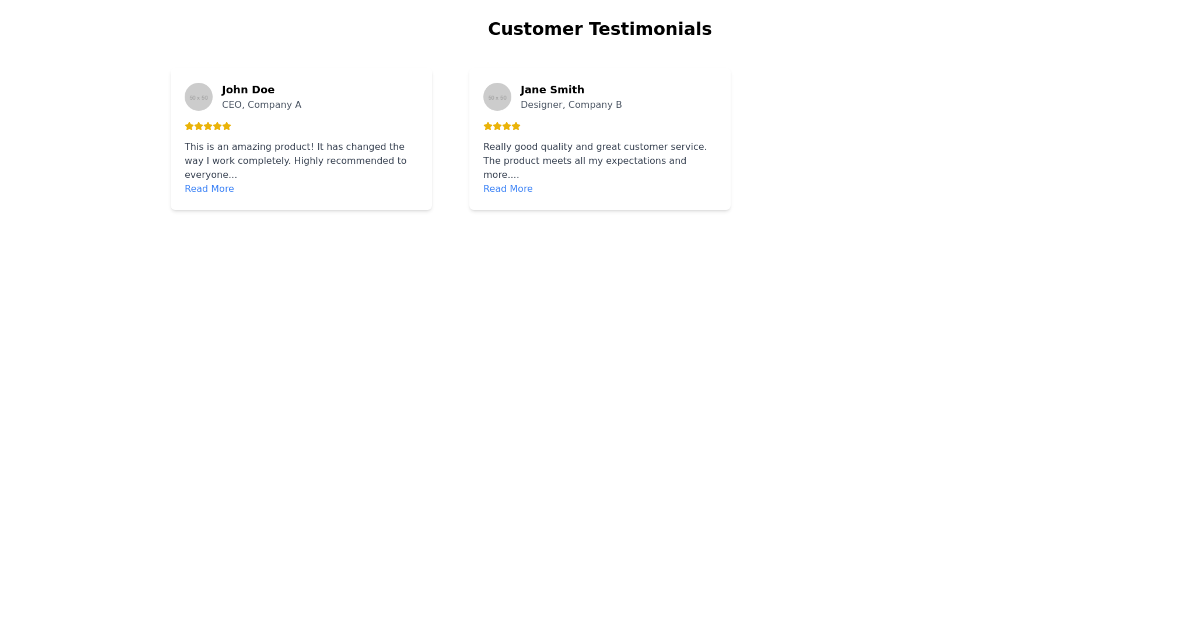Open John Doe's full testimonial via Read More

(209, 188)
